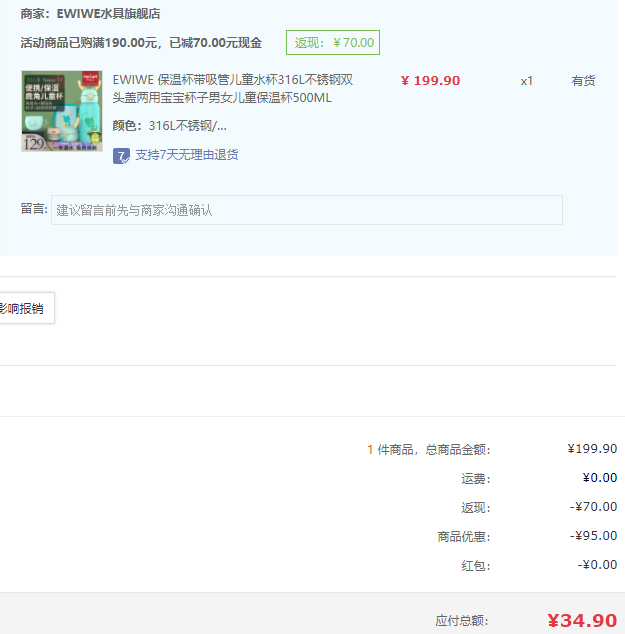The width and height of the screenshot is (625, 634).
Task: Select the 商品优惠 -¥95.00 value
Action: click(x=593, y=536)
